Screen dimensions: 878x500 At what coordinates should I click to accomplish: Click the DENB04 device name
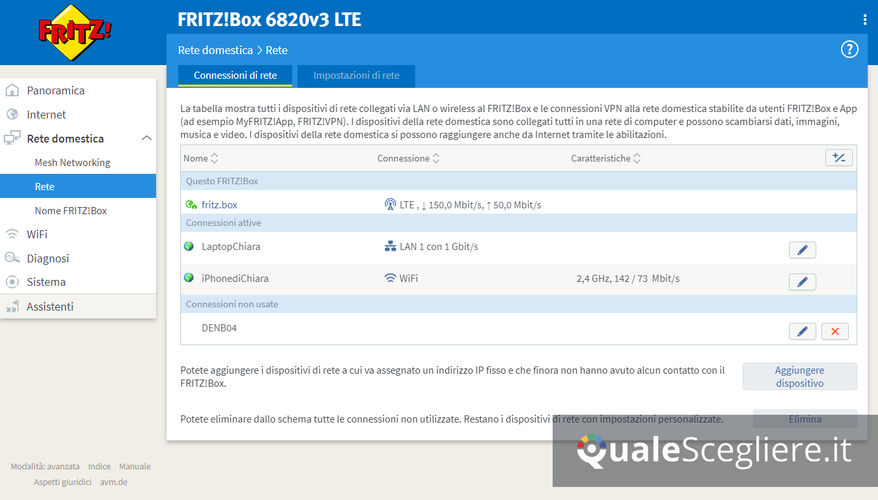(x=219, y=328)
